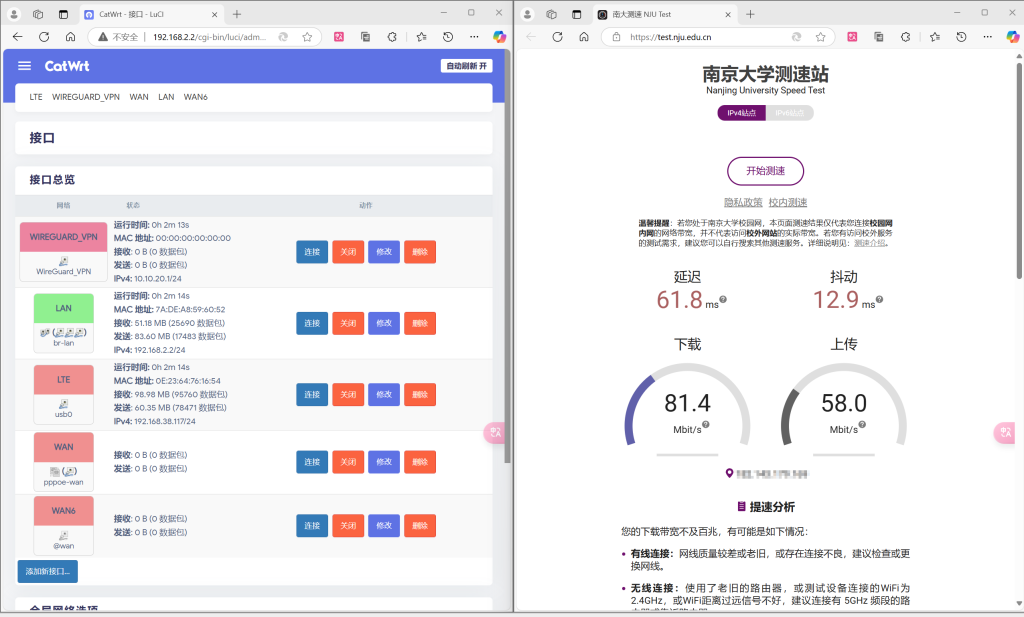The height and width of the screenshot is (617, 1024).
Task: Click floating translate icon on CatWrt page
Action: 494,433
